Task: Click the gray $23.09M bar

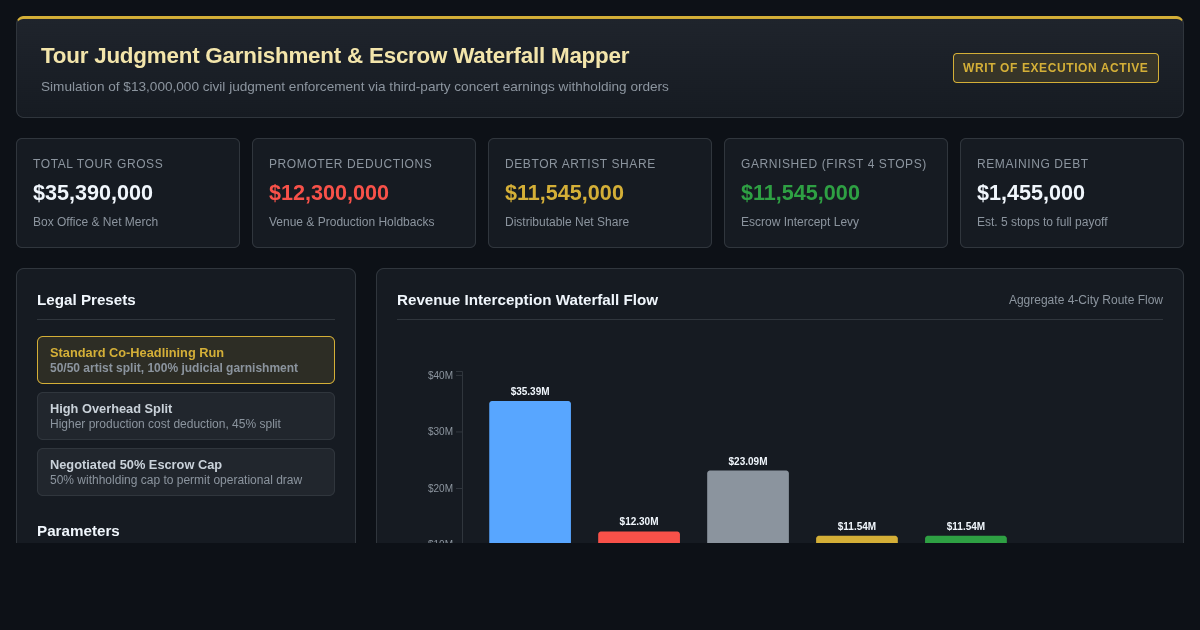Action: [748, 507]
